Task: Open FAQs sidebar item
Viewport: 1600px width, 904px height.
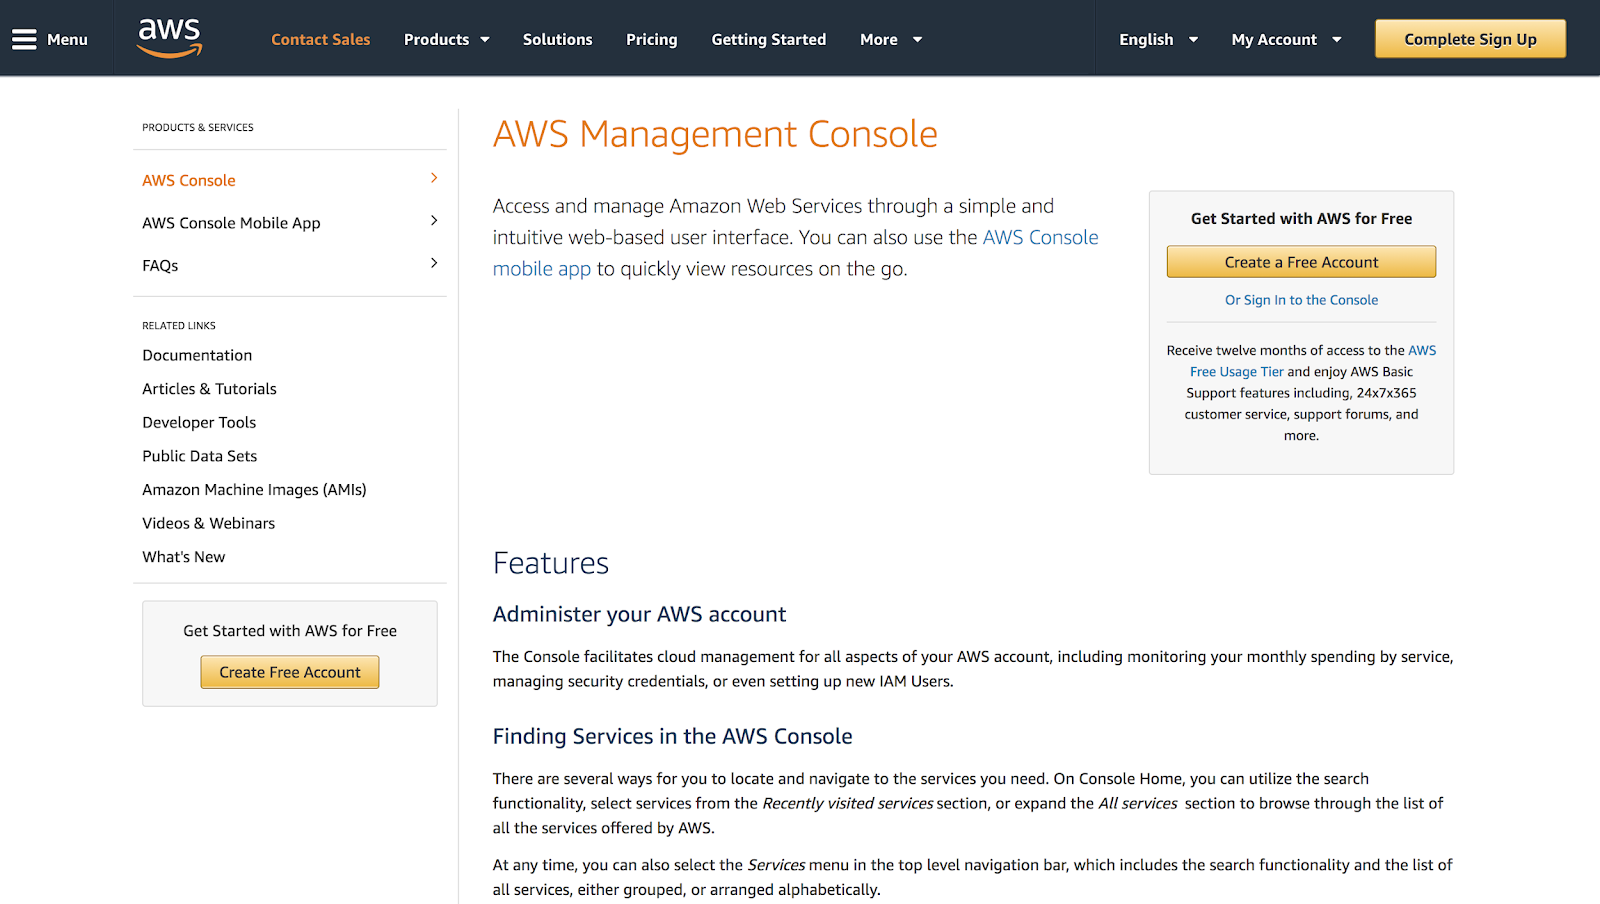Action: tap(160, 265)
